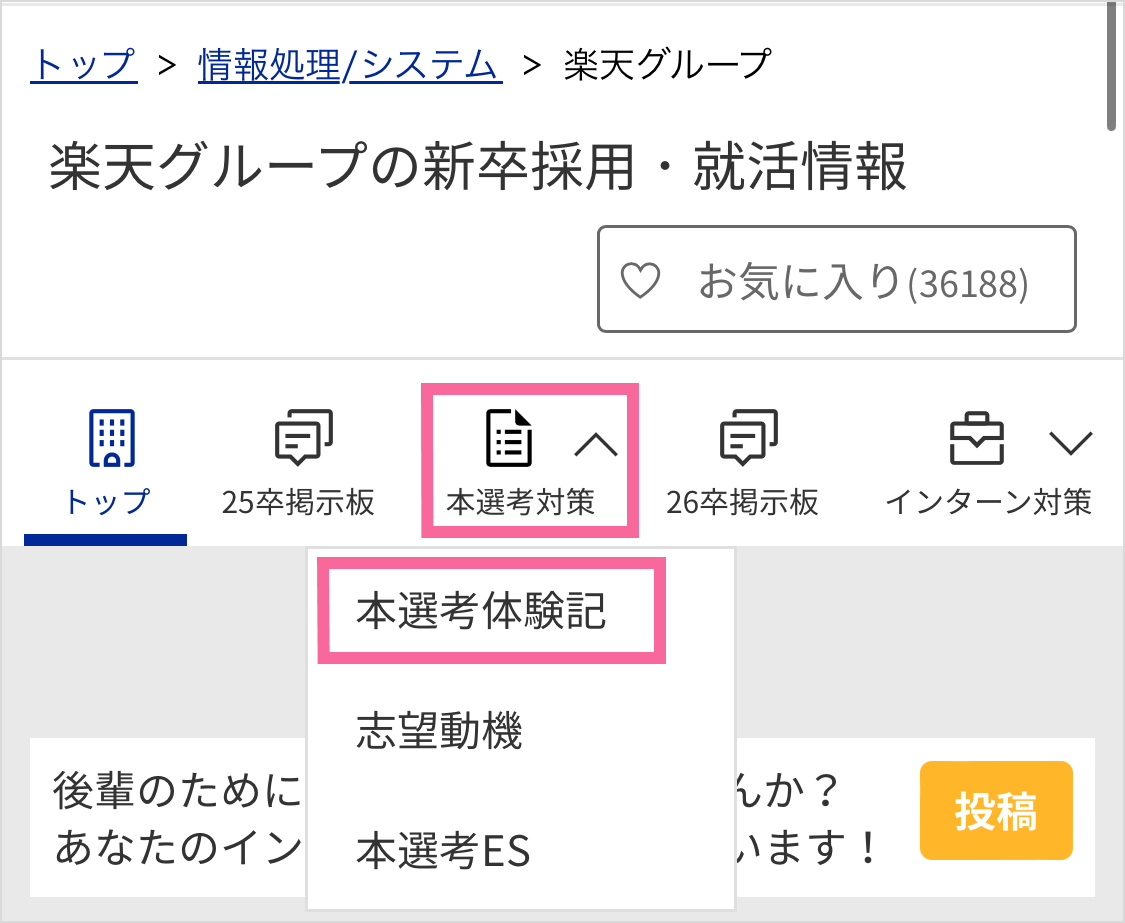The width and height of the screenshot is (1125, 923).
Task: Add company to お気に入り favorites
Action: click(836, 280)
